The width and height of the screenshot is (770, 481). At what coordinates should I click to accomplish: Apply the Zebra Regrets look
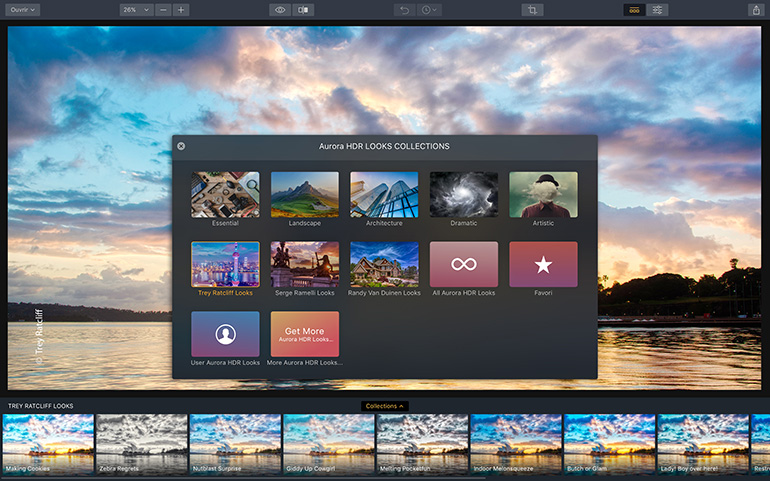pos(141,442)
